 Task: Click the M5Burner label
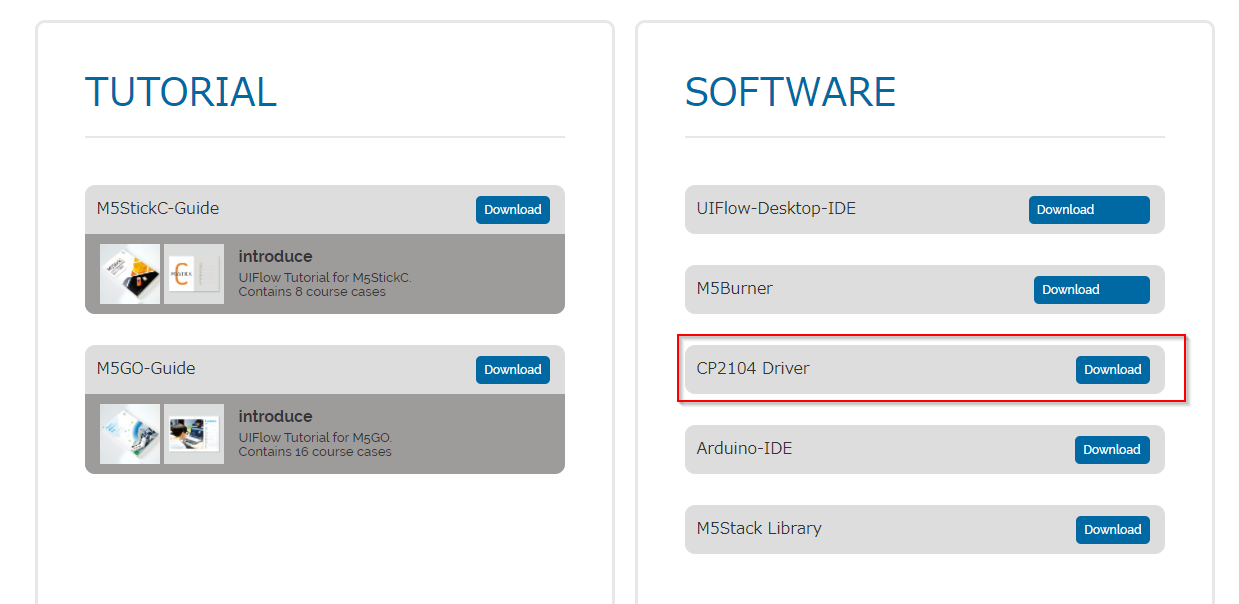point(735,289)
